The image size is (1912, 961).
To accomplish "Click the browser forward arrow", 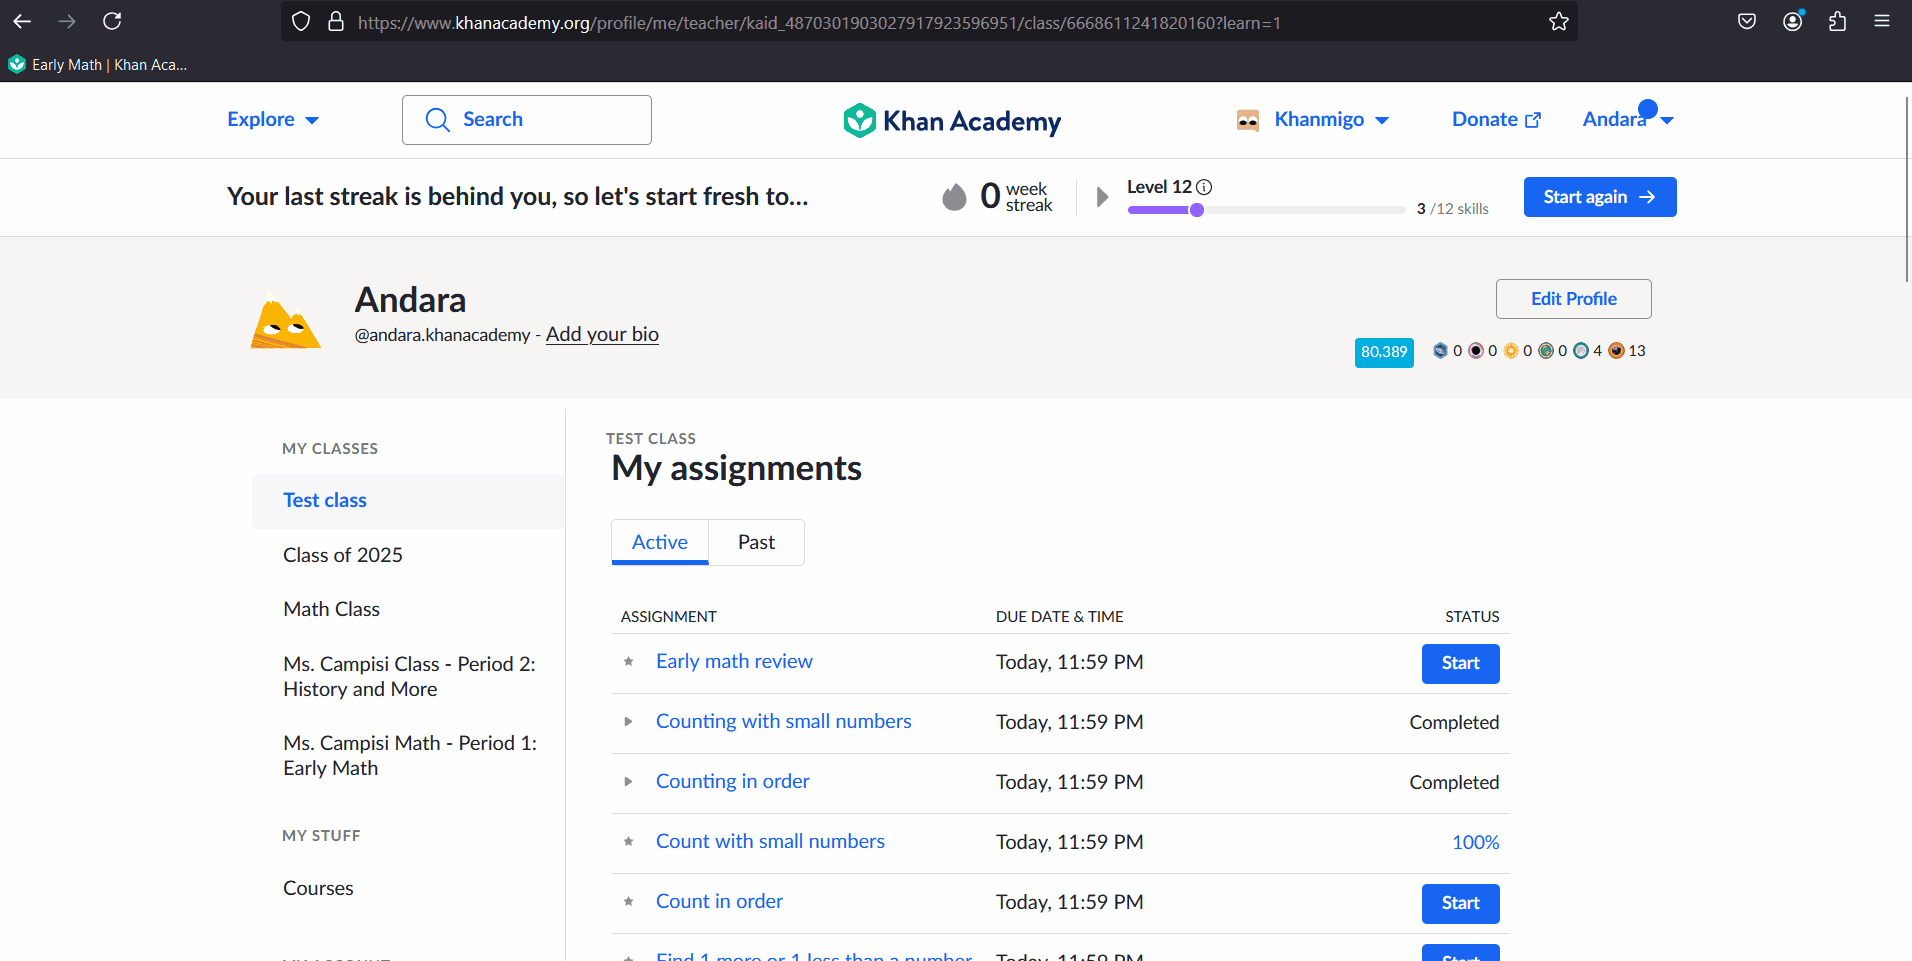I will click(67, 21).
